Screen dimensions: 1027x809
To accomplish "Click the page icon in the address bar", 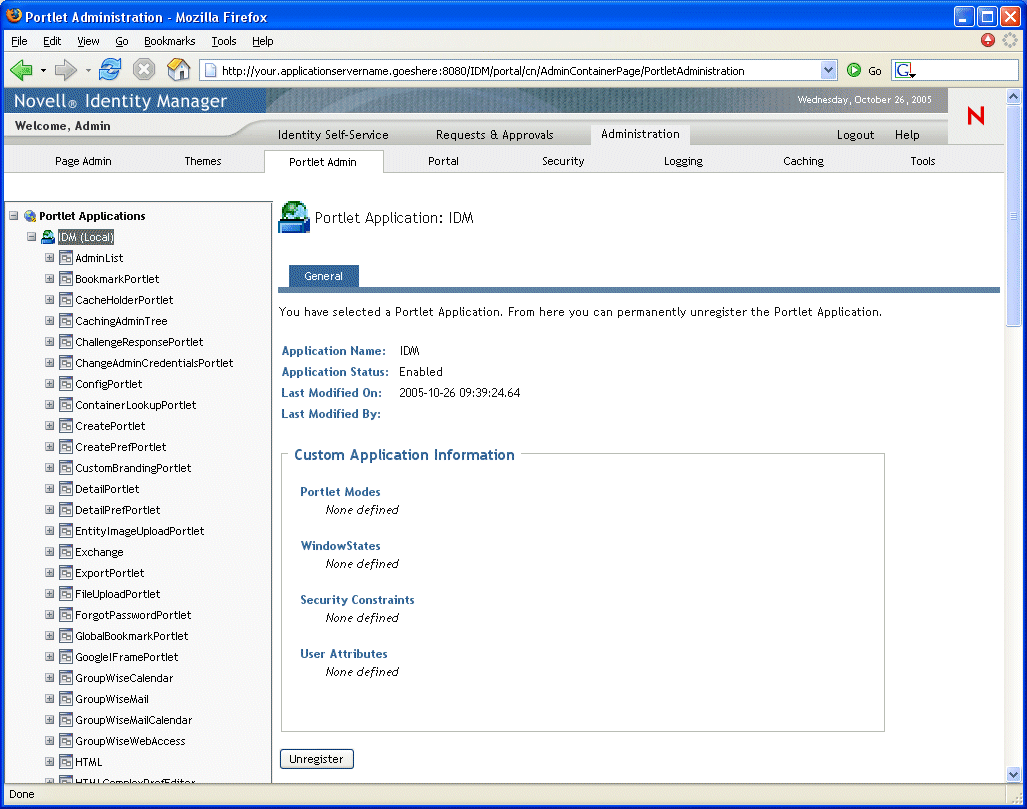I will [210, 70].
